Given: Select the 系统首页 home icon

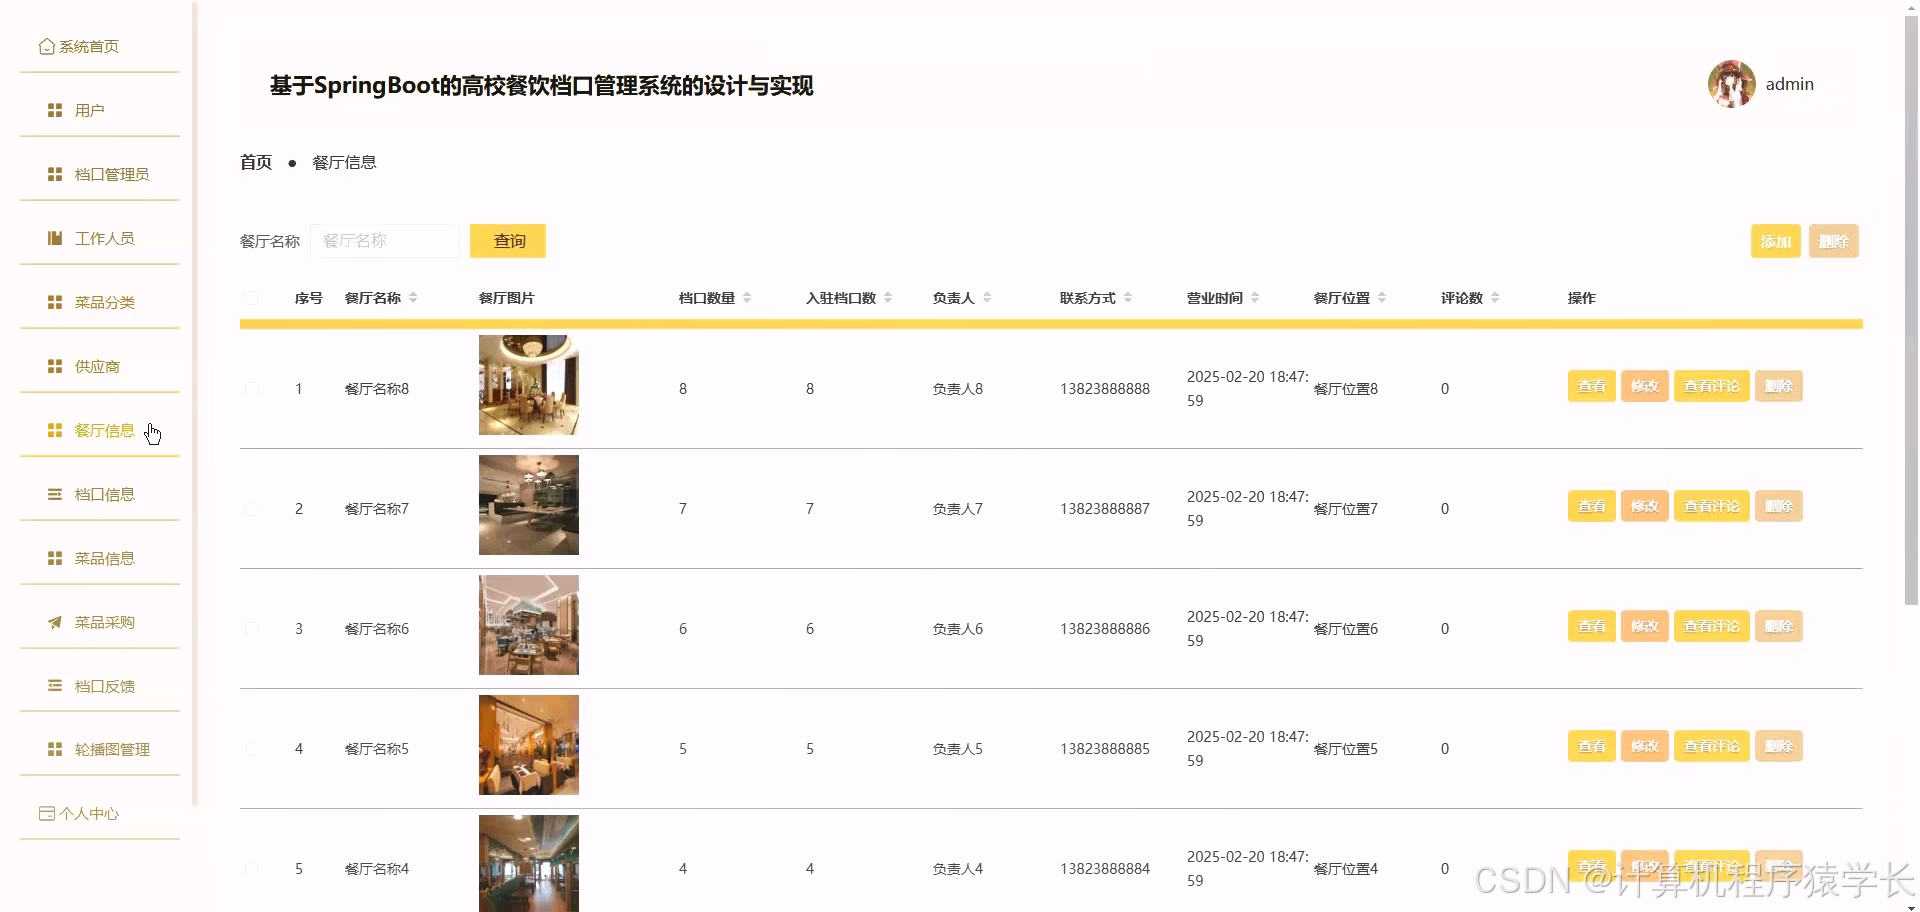Looking at the screenshot, I should coord(46,46).
